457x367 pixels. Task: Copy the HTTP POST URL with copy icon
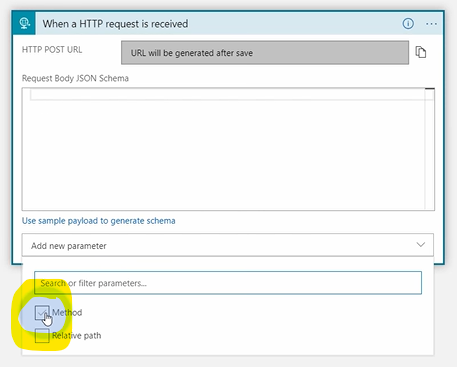coord(421,52)
